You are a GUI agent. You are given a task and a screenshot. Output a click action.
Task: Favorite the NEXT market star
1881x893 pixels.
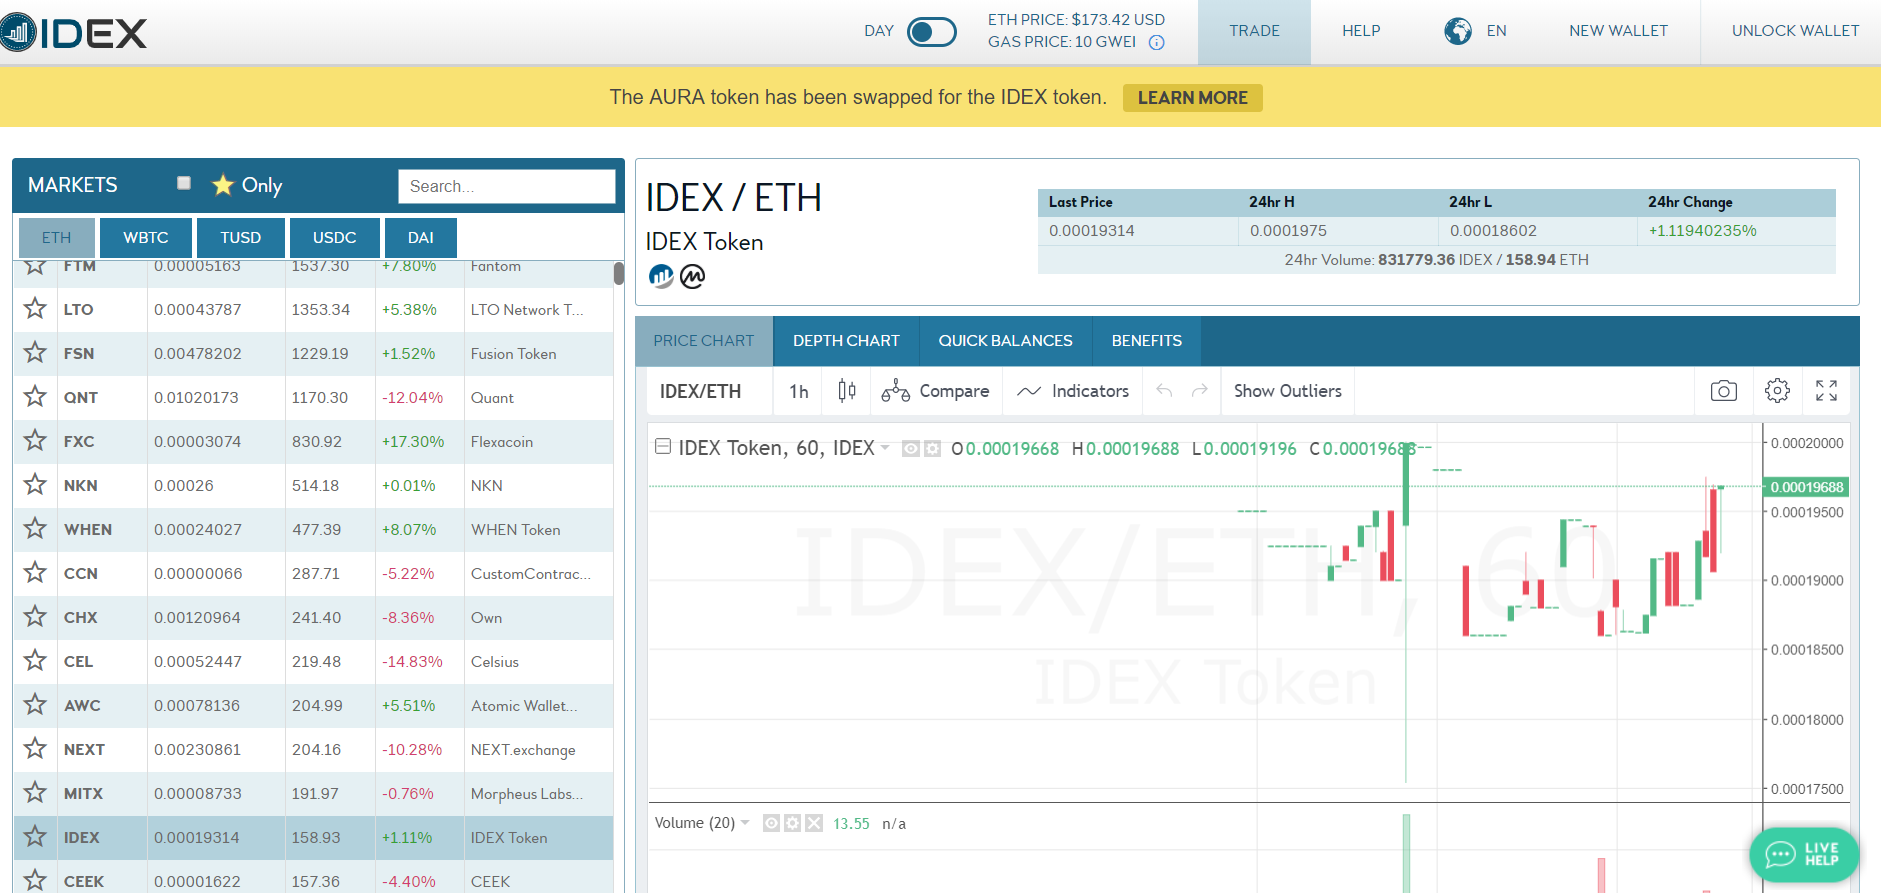tap(35, 749)
